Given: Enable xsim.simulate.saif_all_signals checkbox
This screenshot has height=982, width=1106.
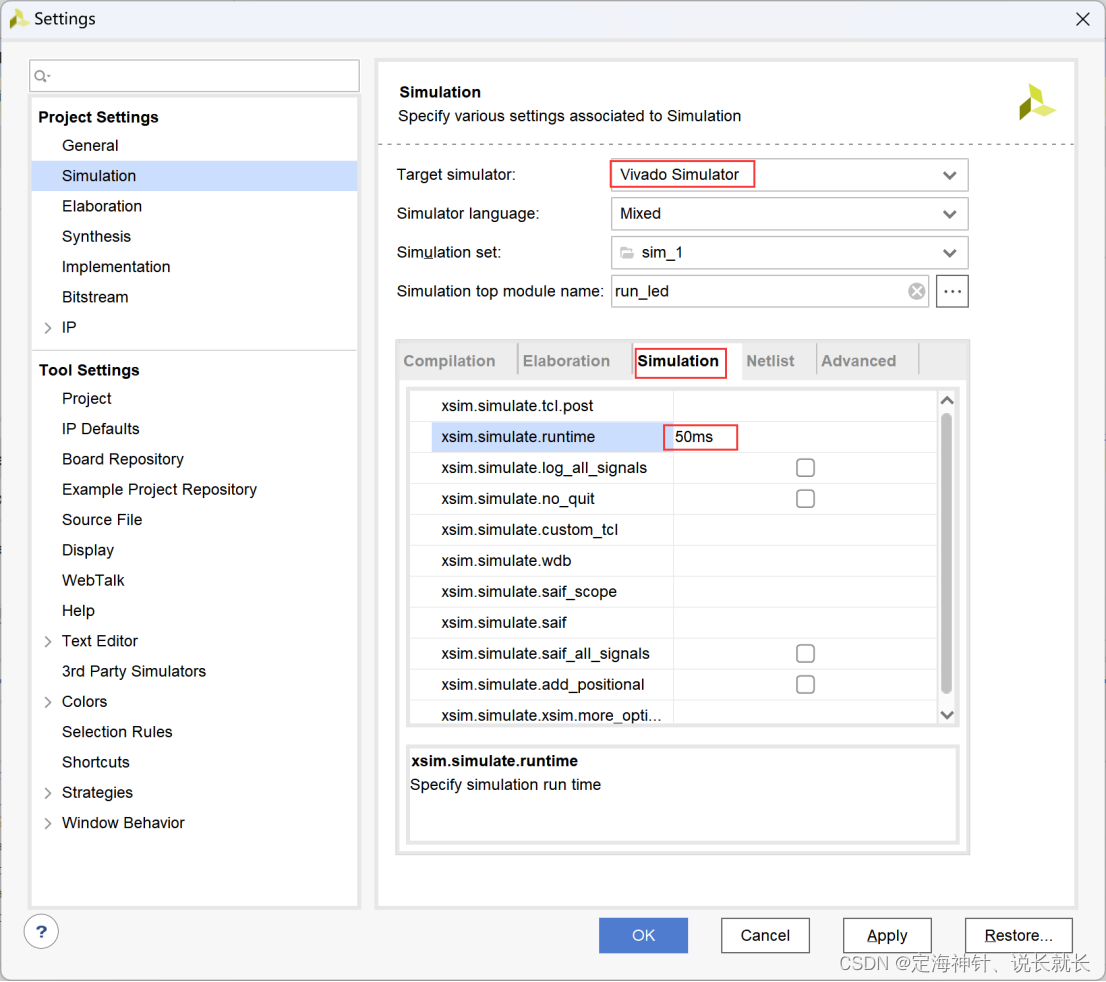Looking at the screenshot, I should [x=805, y=653].
